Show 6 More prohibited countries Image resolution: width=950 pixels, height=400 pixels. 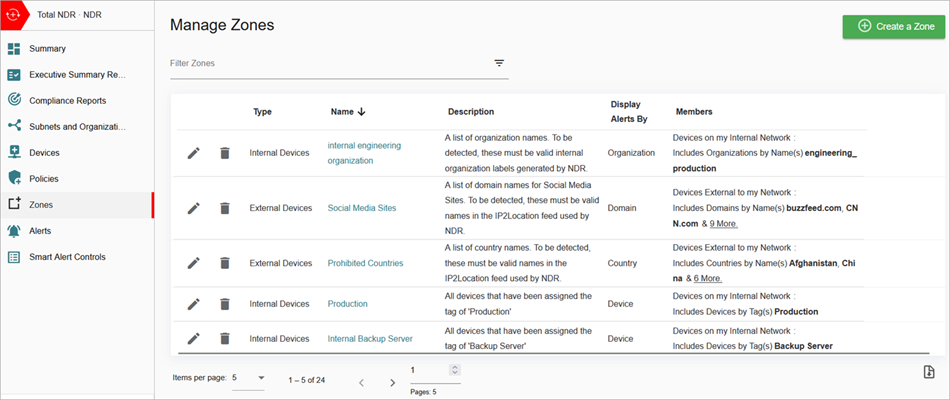click(708, 279)
